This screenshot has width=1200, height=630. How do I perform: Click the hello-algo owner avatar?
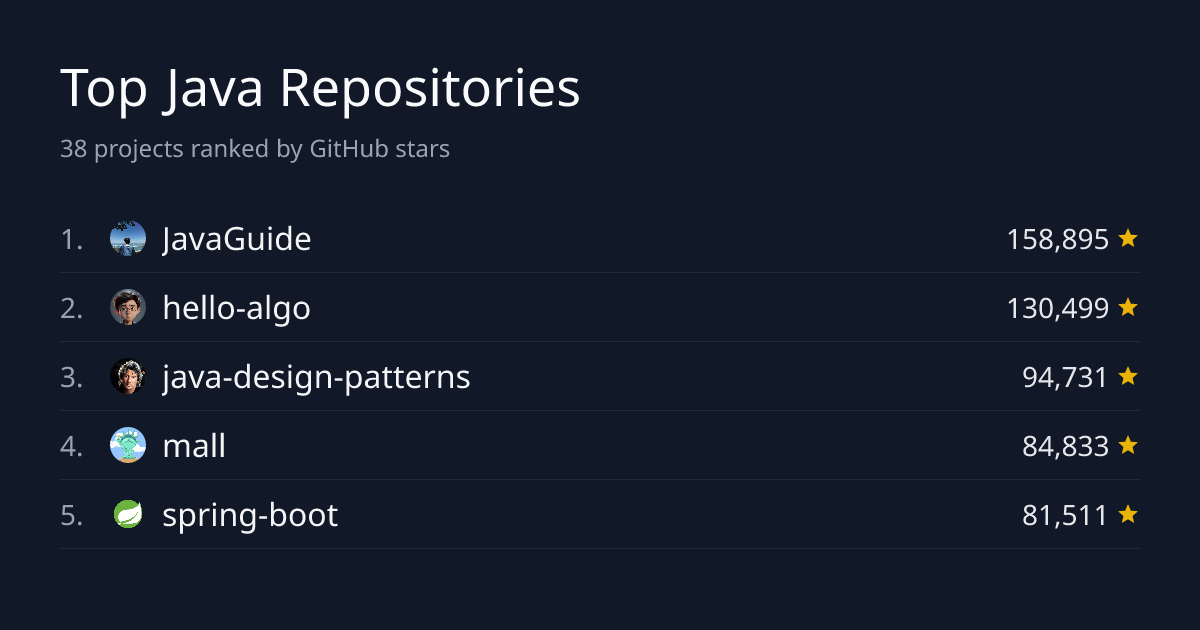click(x=128, y=308)
